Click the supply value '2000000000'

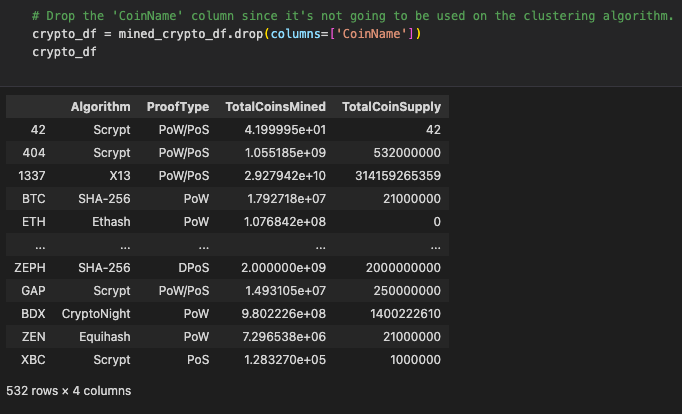pos(403,267)
